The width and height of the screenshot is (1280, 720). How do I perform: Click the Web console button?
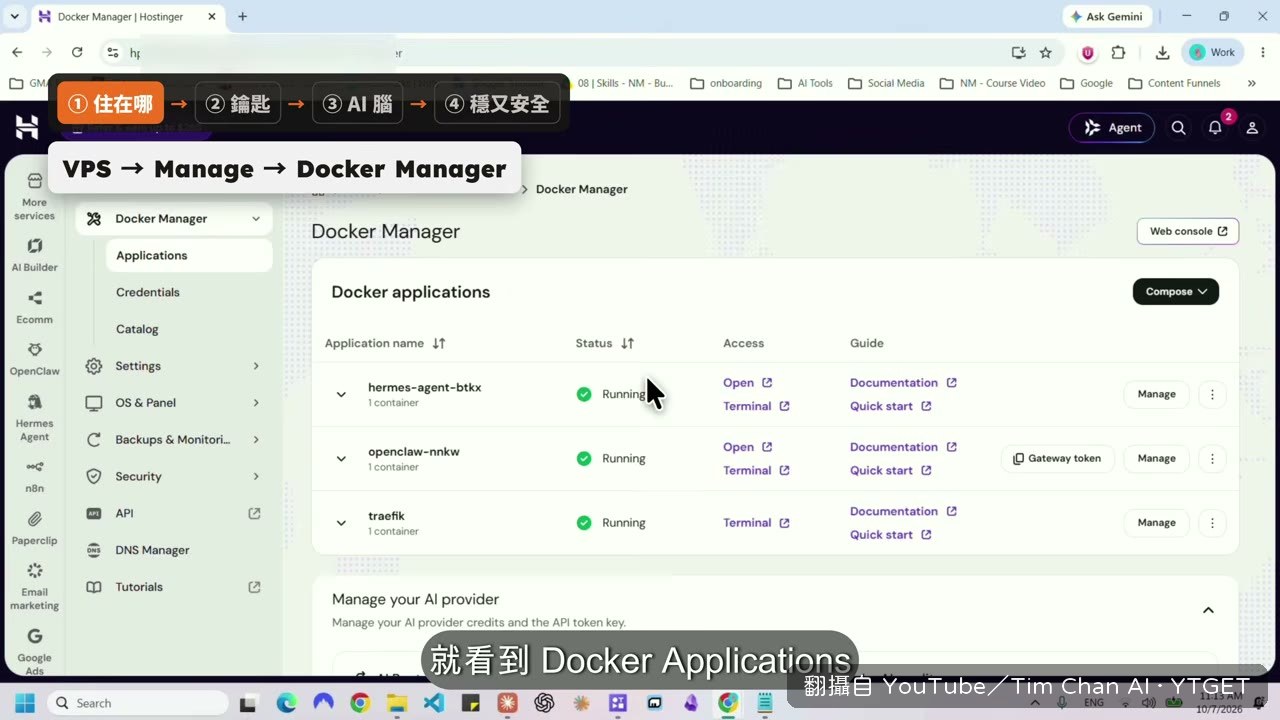point(1188,231)
